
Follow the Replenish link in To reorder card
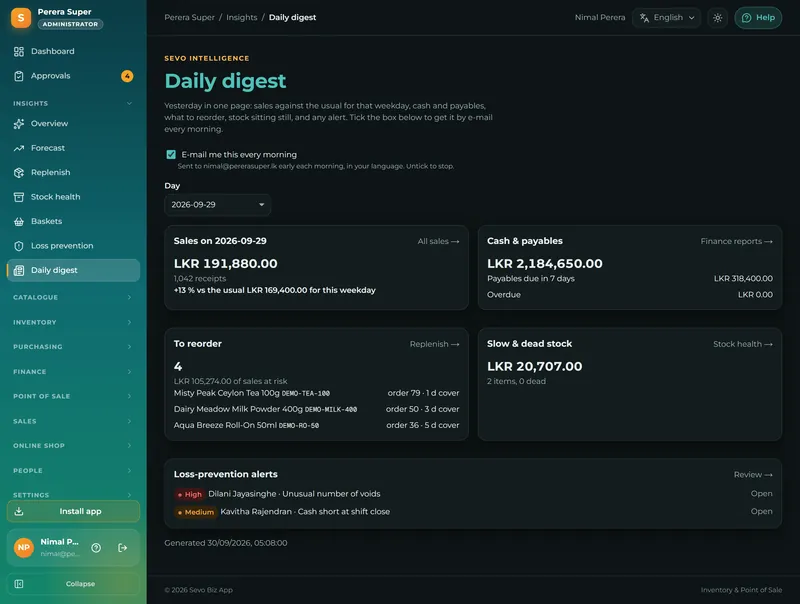point(434,344)
